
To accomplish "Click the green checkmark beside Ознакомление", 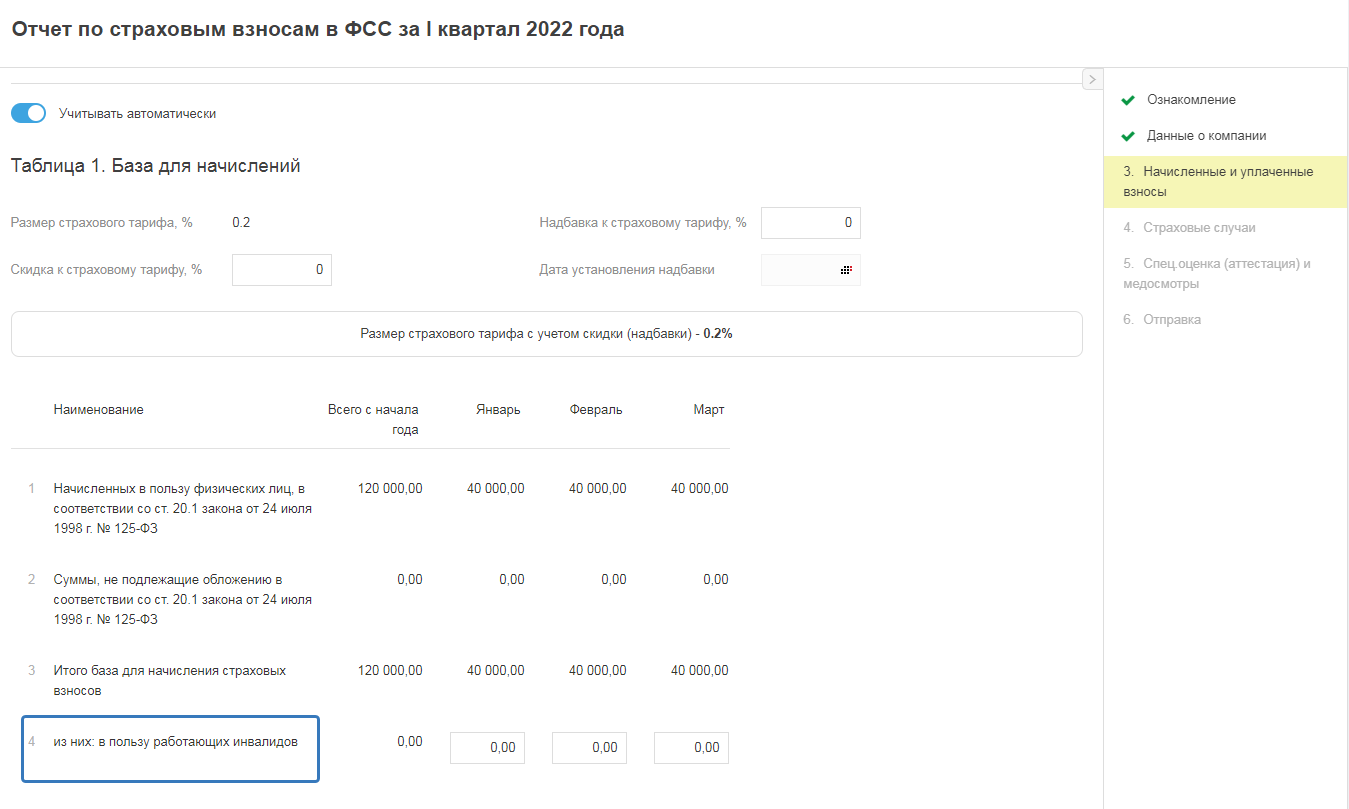I will [1128, 101].
